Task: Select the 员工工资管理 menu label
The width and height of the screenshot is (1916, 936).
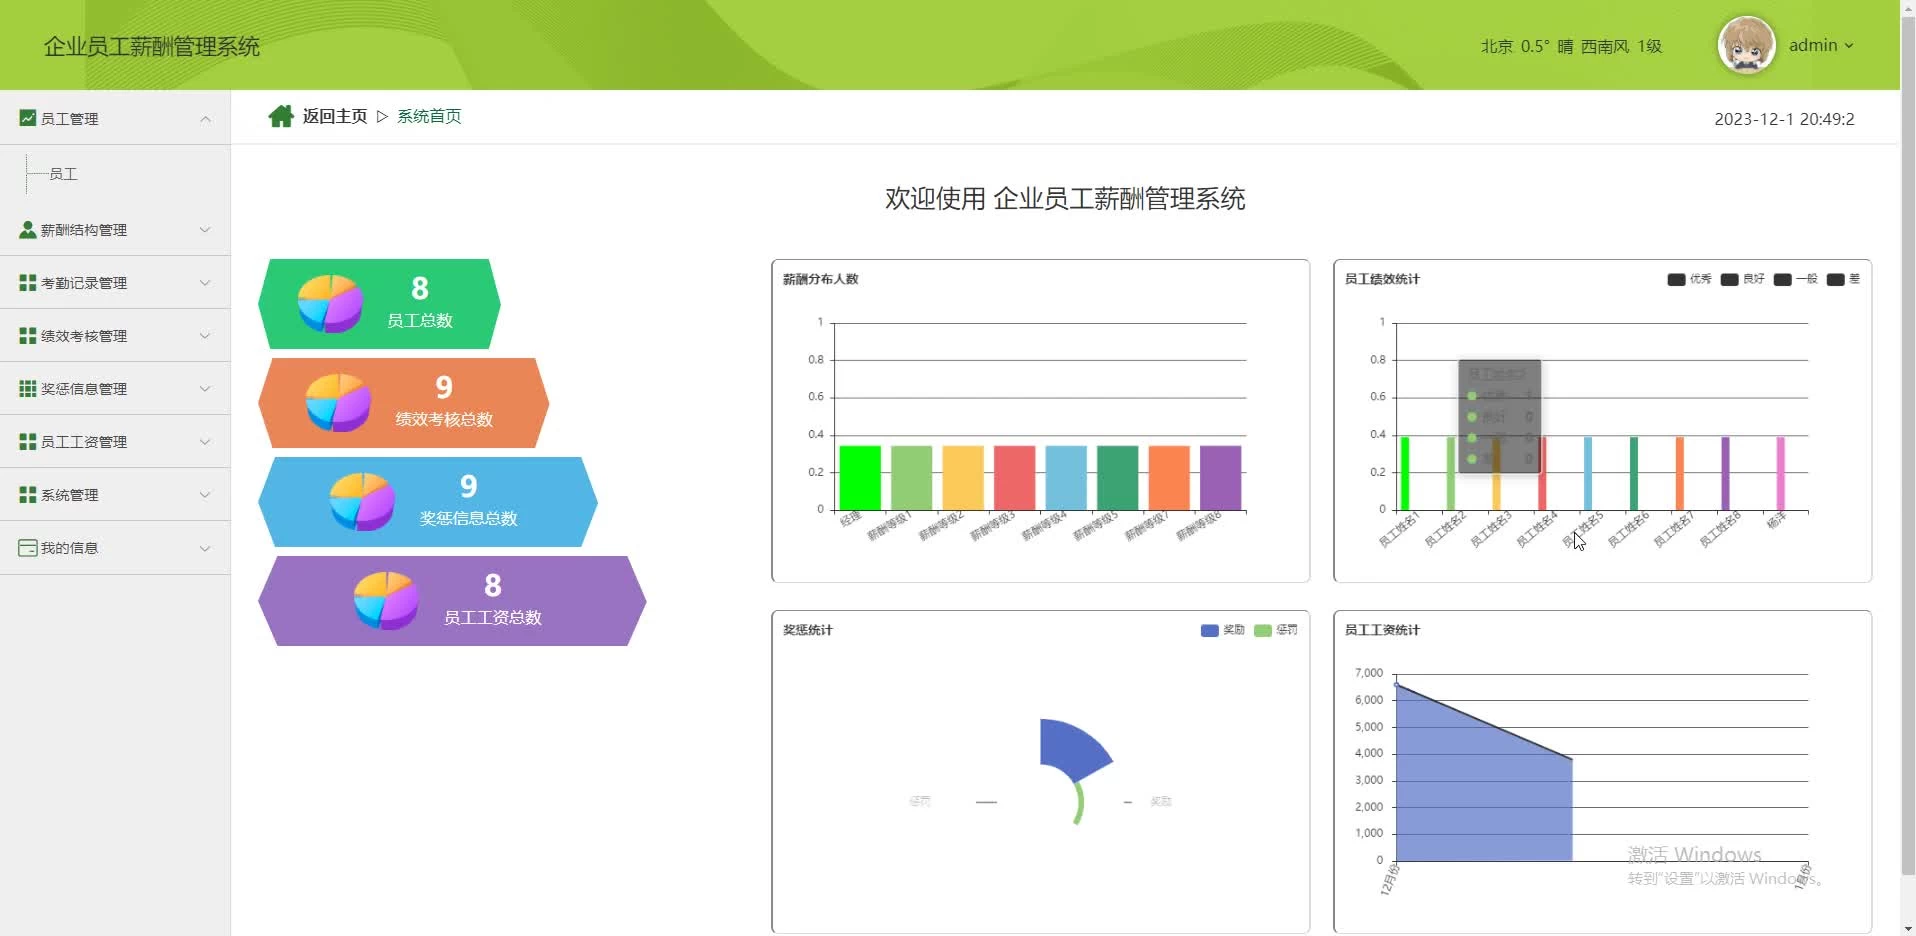Action: point(84,442)
